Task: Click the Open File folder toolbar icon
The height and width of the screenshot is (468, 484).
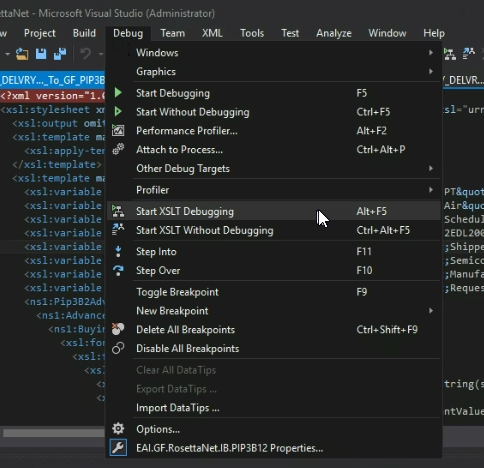Action: (x=22, y=54)
